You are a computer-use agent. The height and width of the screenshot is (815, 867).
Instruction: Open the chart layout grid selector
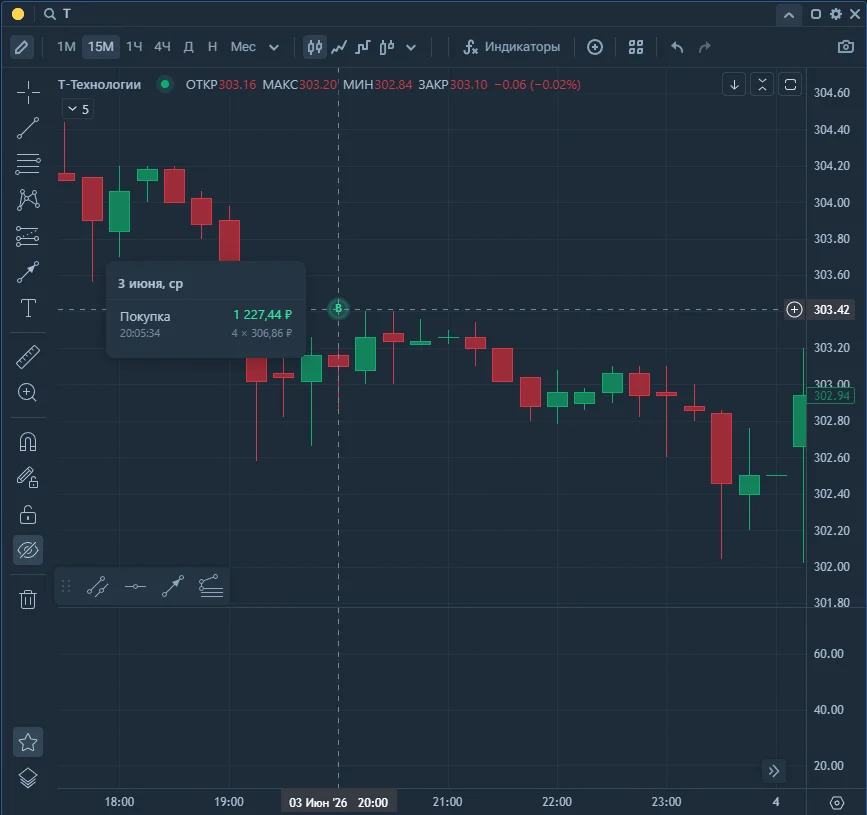pyautogui.click(x=636, y=47)
